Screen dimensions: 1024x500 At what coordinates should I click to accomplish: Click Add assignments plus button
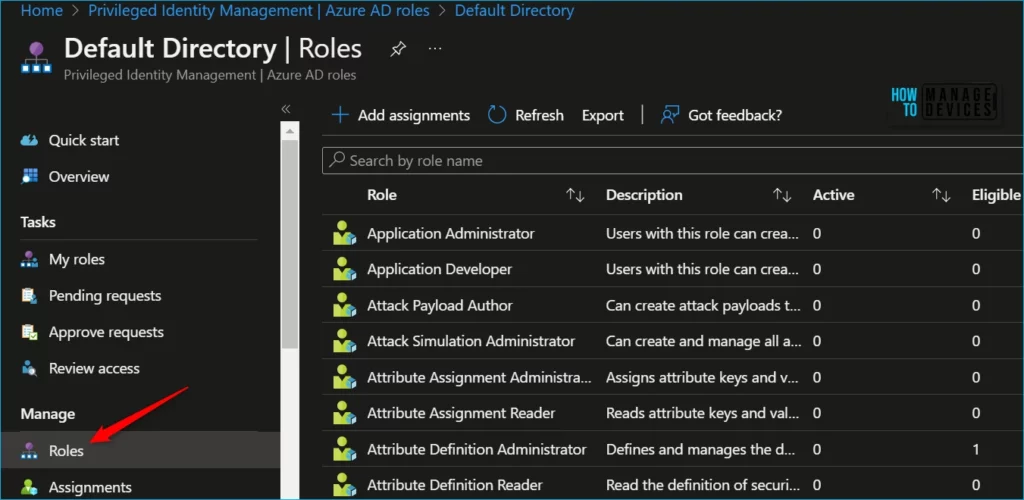pyautogui.click(x=401, y=115)
